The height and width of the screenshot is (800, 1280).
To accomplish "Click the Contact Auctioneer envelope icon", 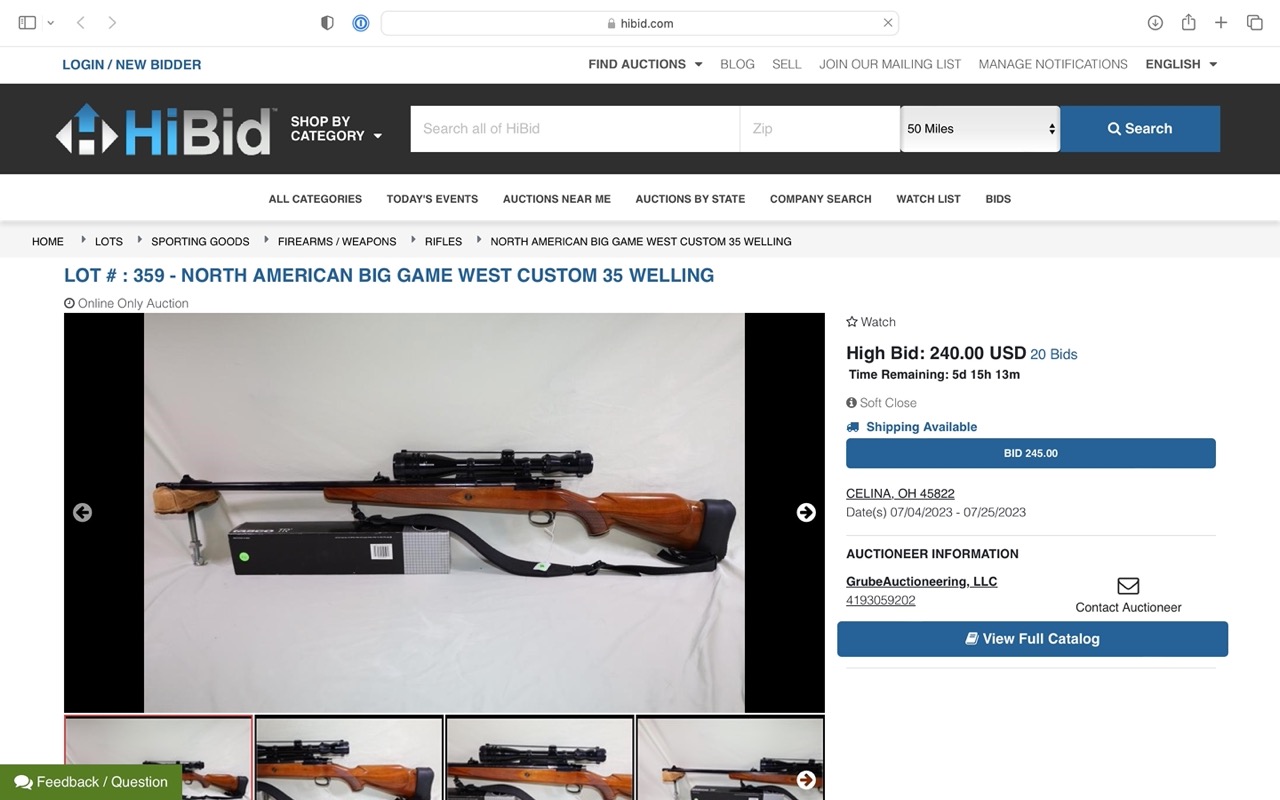I will point(1128,585).
